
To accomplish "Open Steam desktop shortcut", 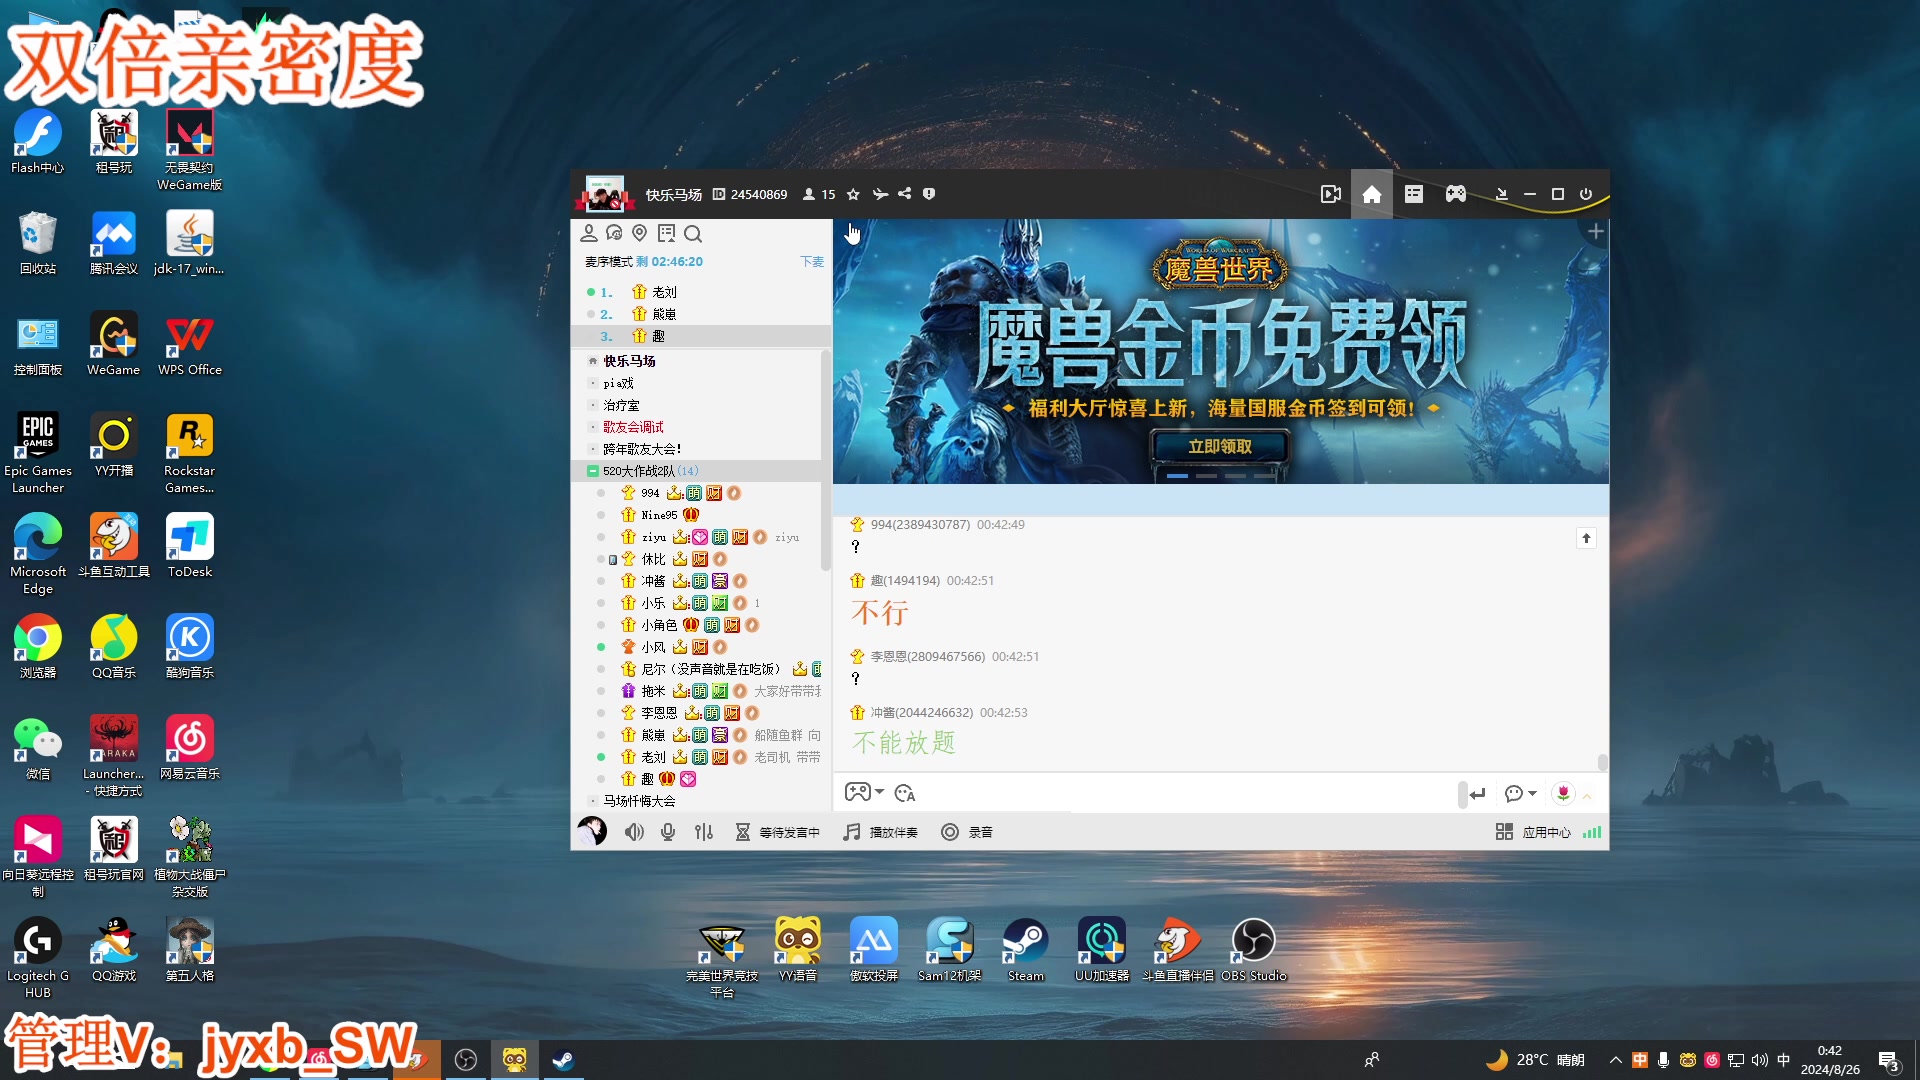I will click(x=1026, y=950).
